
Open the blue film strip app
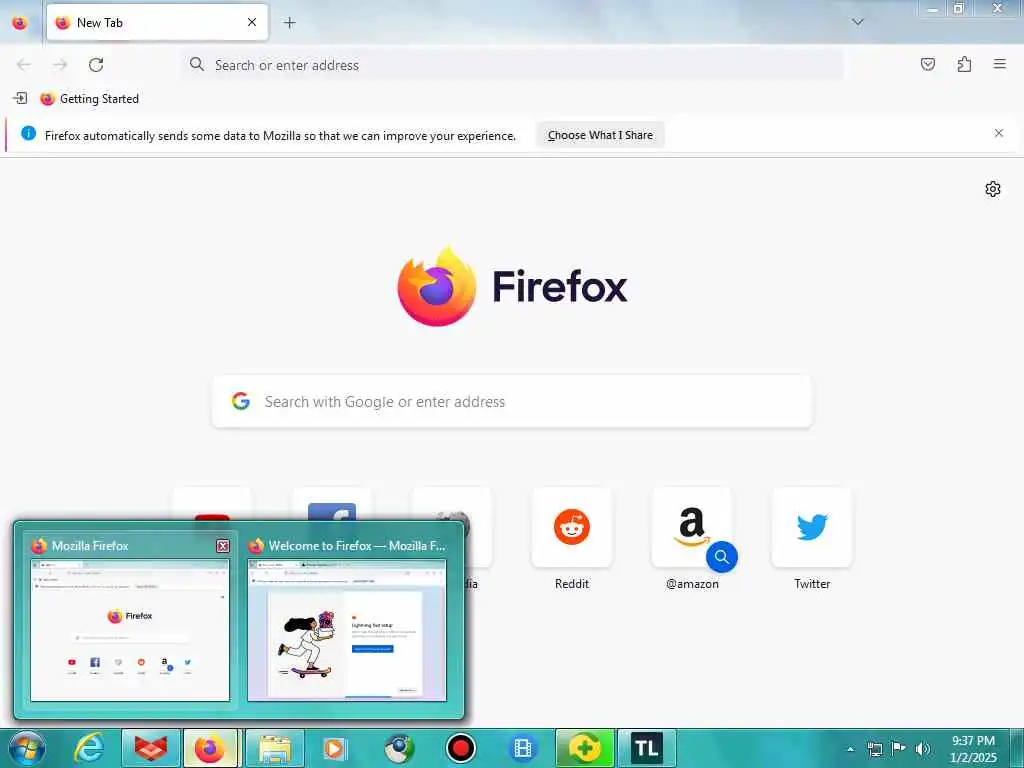pyautogui.click(x=522, y=748)
